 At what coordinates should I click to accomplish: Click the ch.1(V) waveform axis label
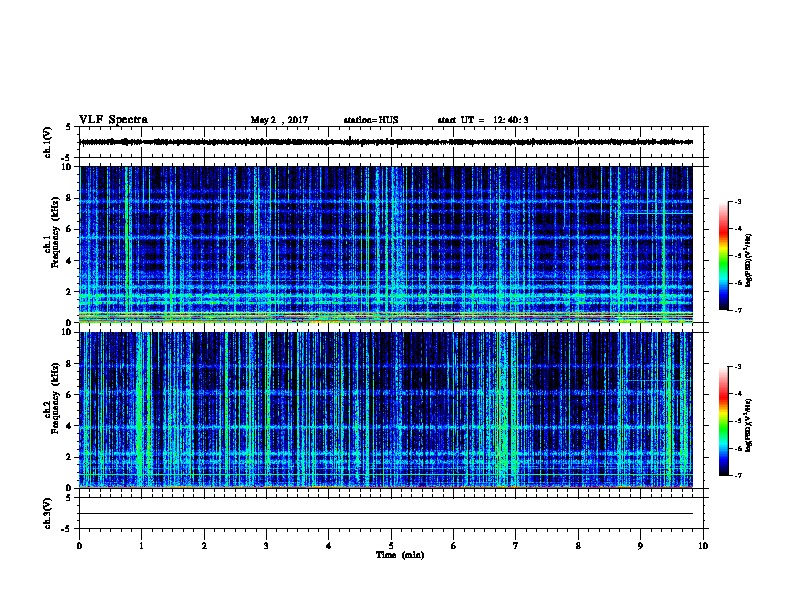[48, 142]
